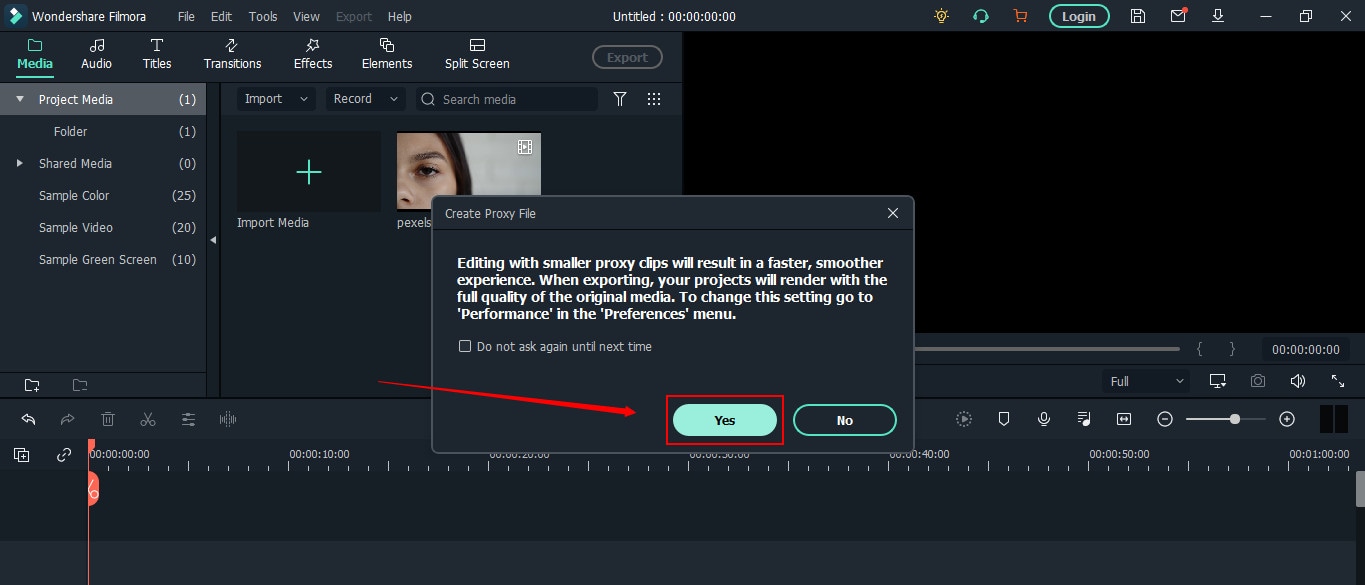Add a marker with shield icon
The image size is (1365, 585).
[x=1004, y=420]
